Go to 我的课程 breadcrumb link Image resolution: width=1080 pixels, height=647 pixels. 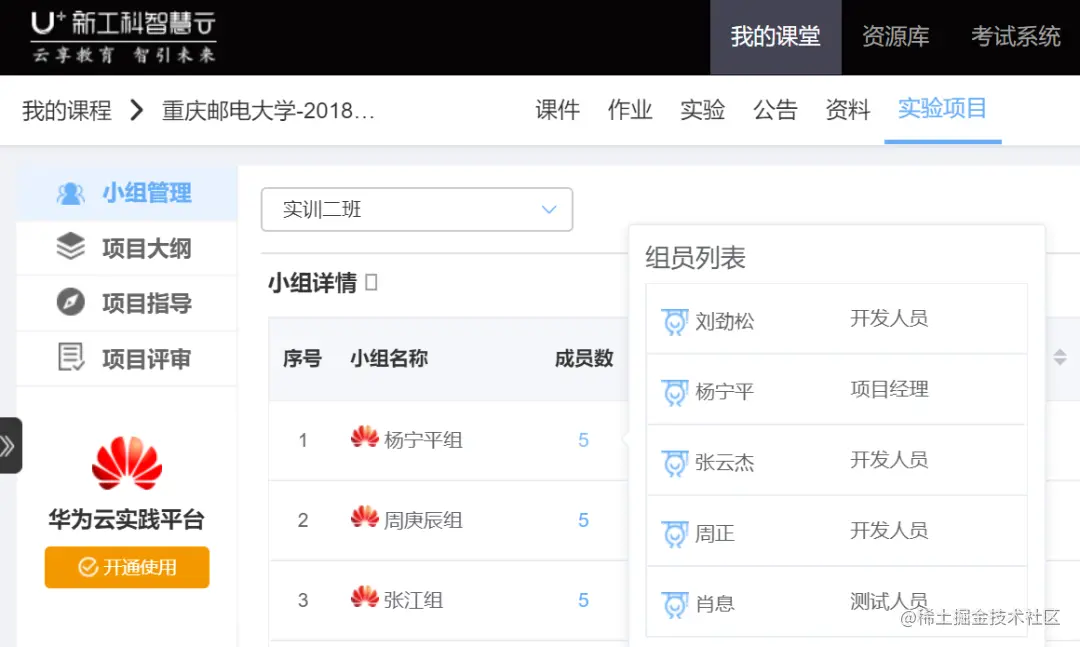[67, 110]
